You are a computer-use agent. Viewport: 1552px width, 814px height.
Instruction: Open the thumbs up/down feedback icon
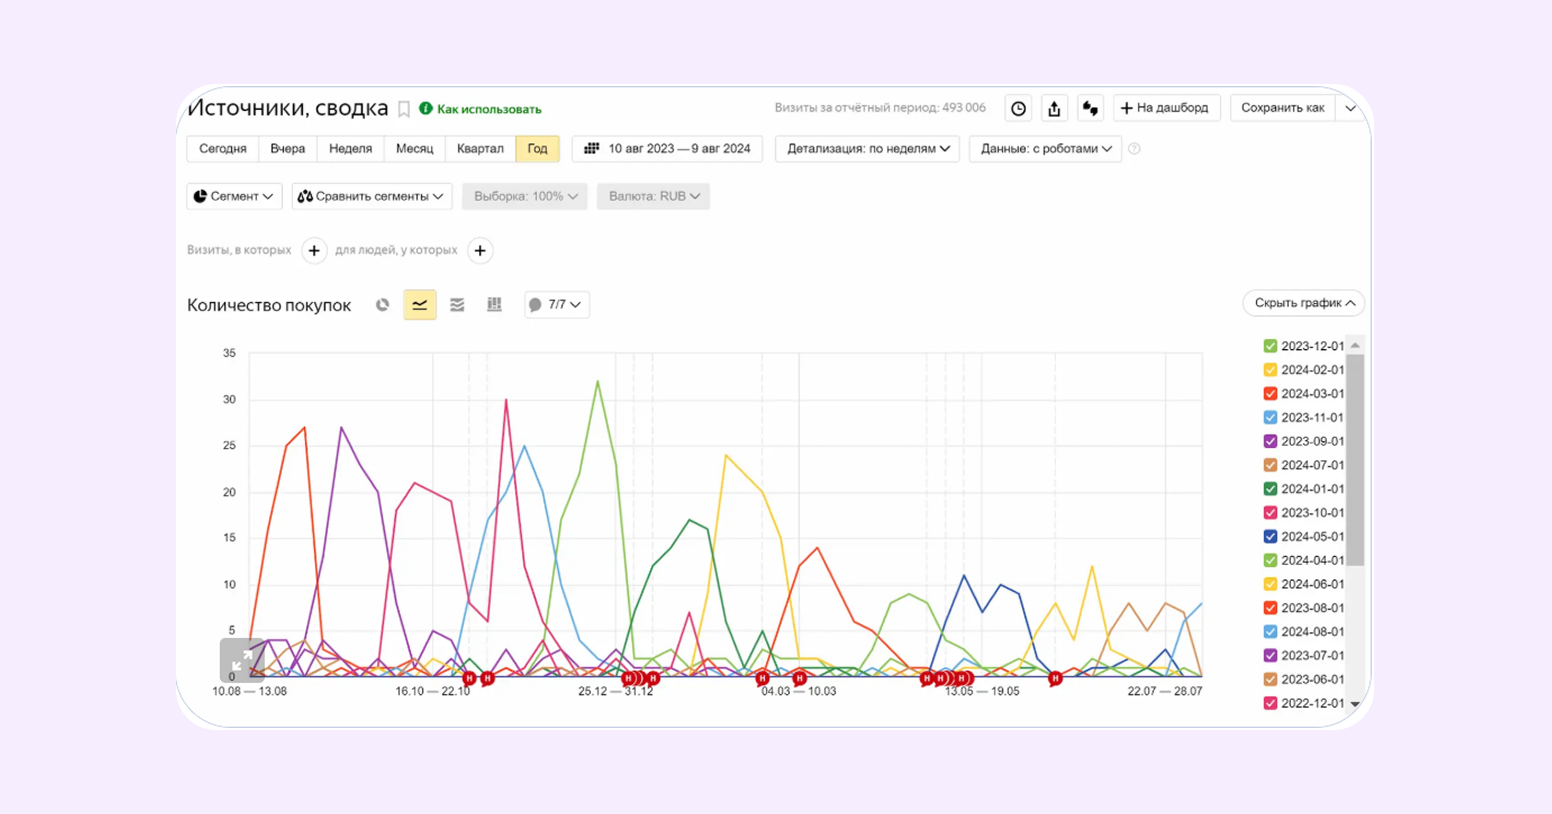pyautogui.click(x=1090, y=108)
